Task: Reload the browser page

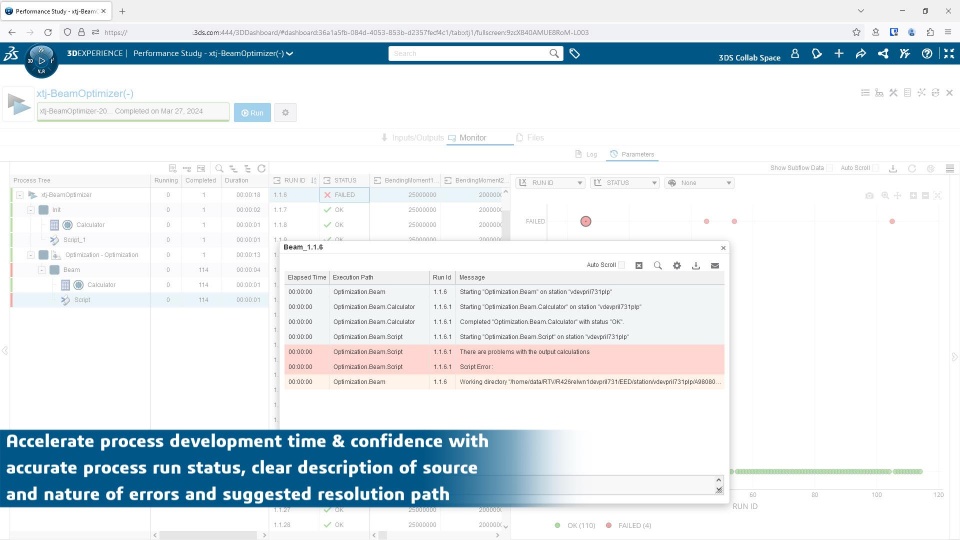Action: pyautogui.click(x=48, y=32)
